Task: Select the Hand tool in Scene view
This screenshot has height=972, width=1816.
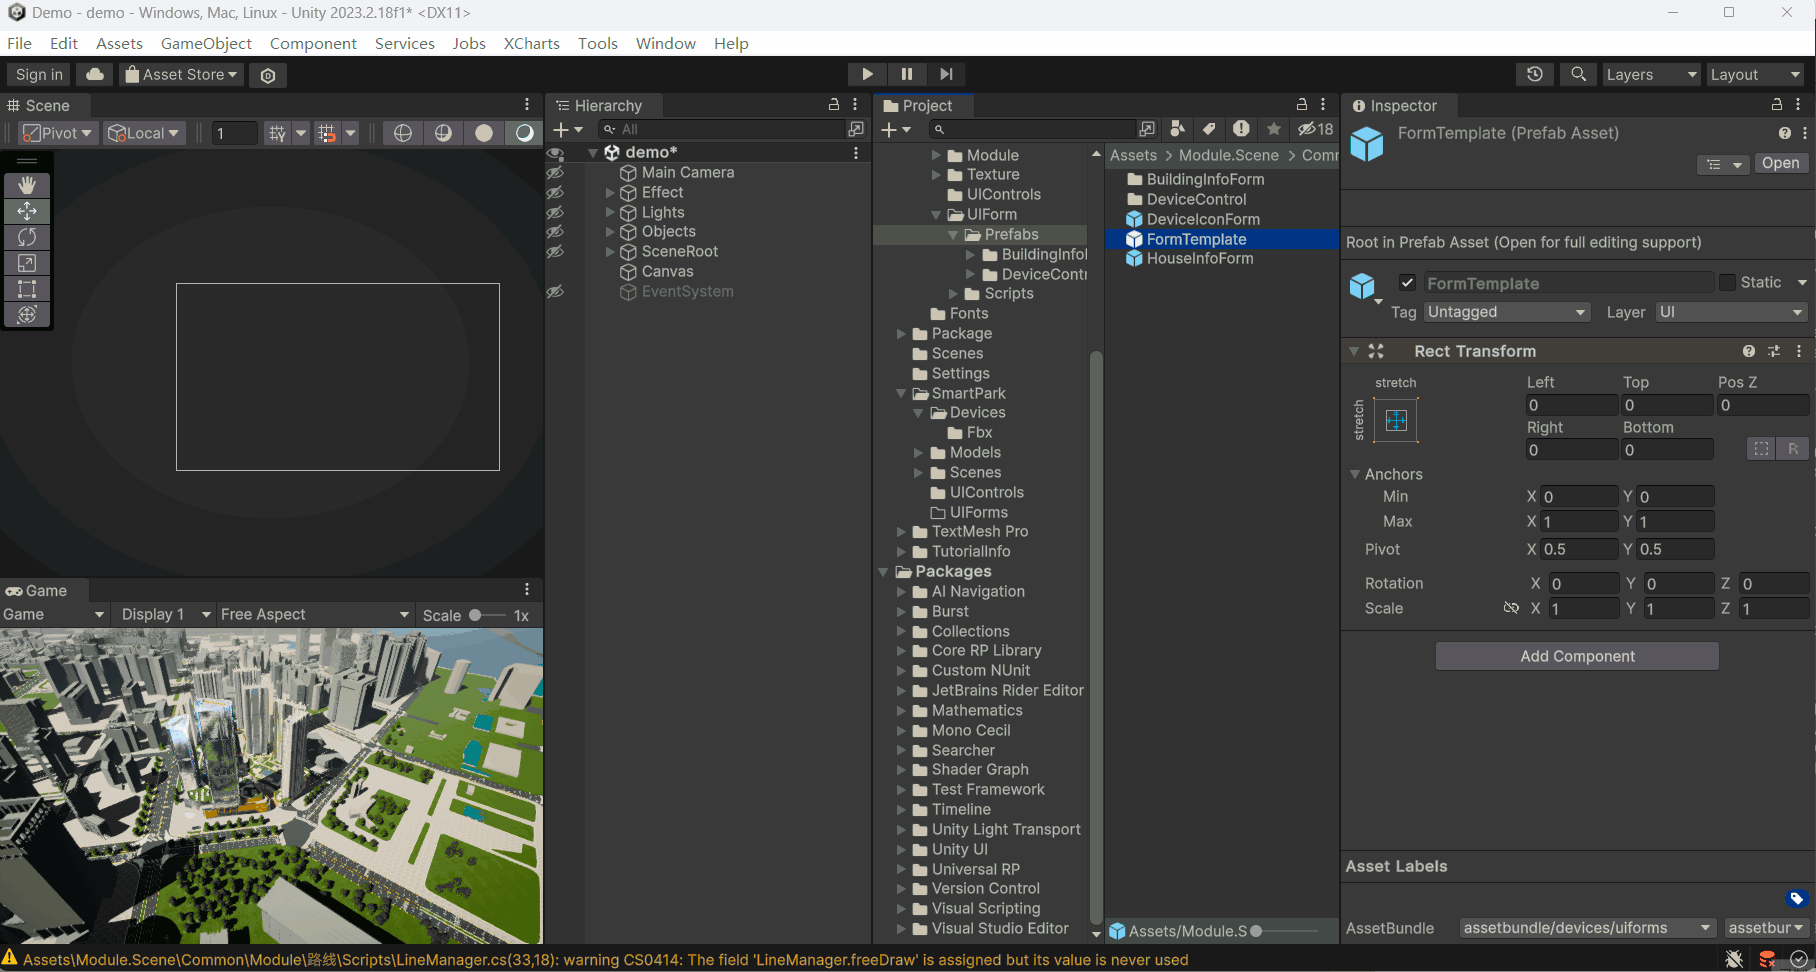Action: [27, 185]
